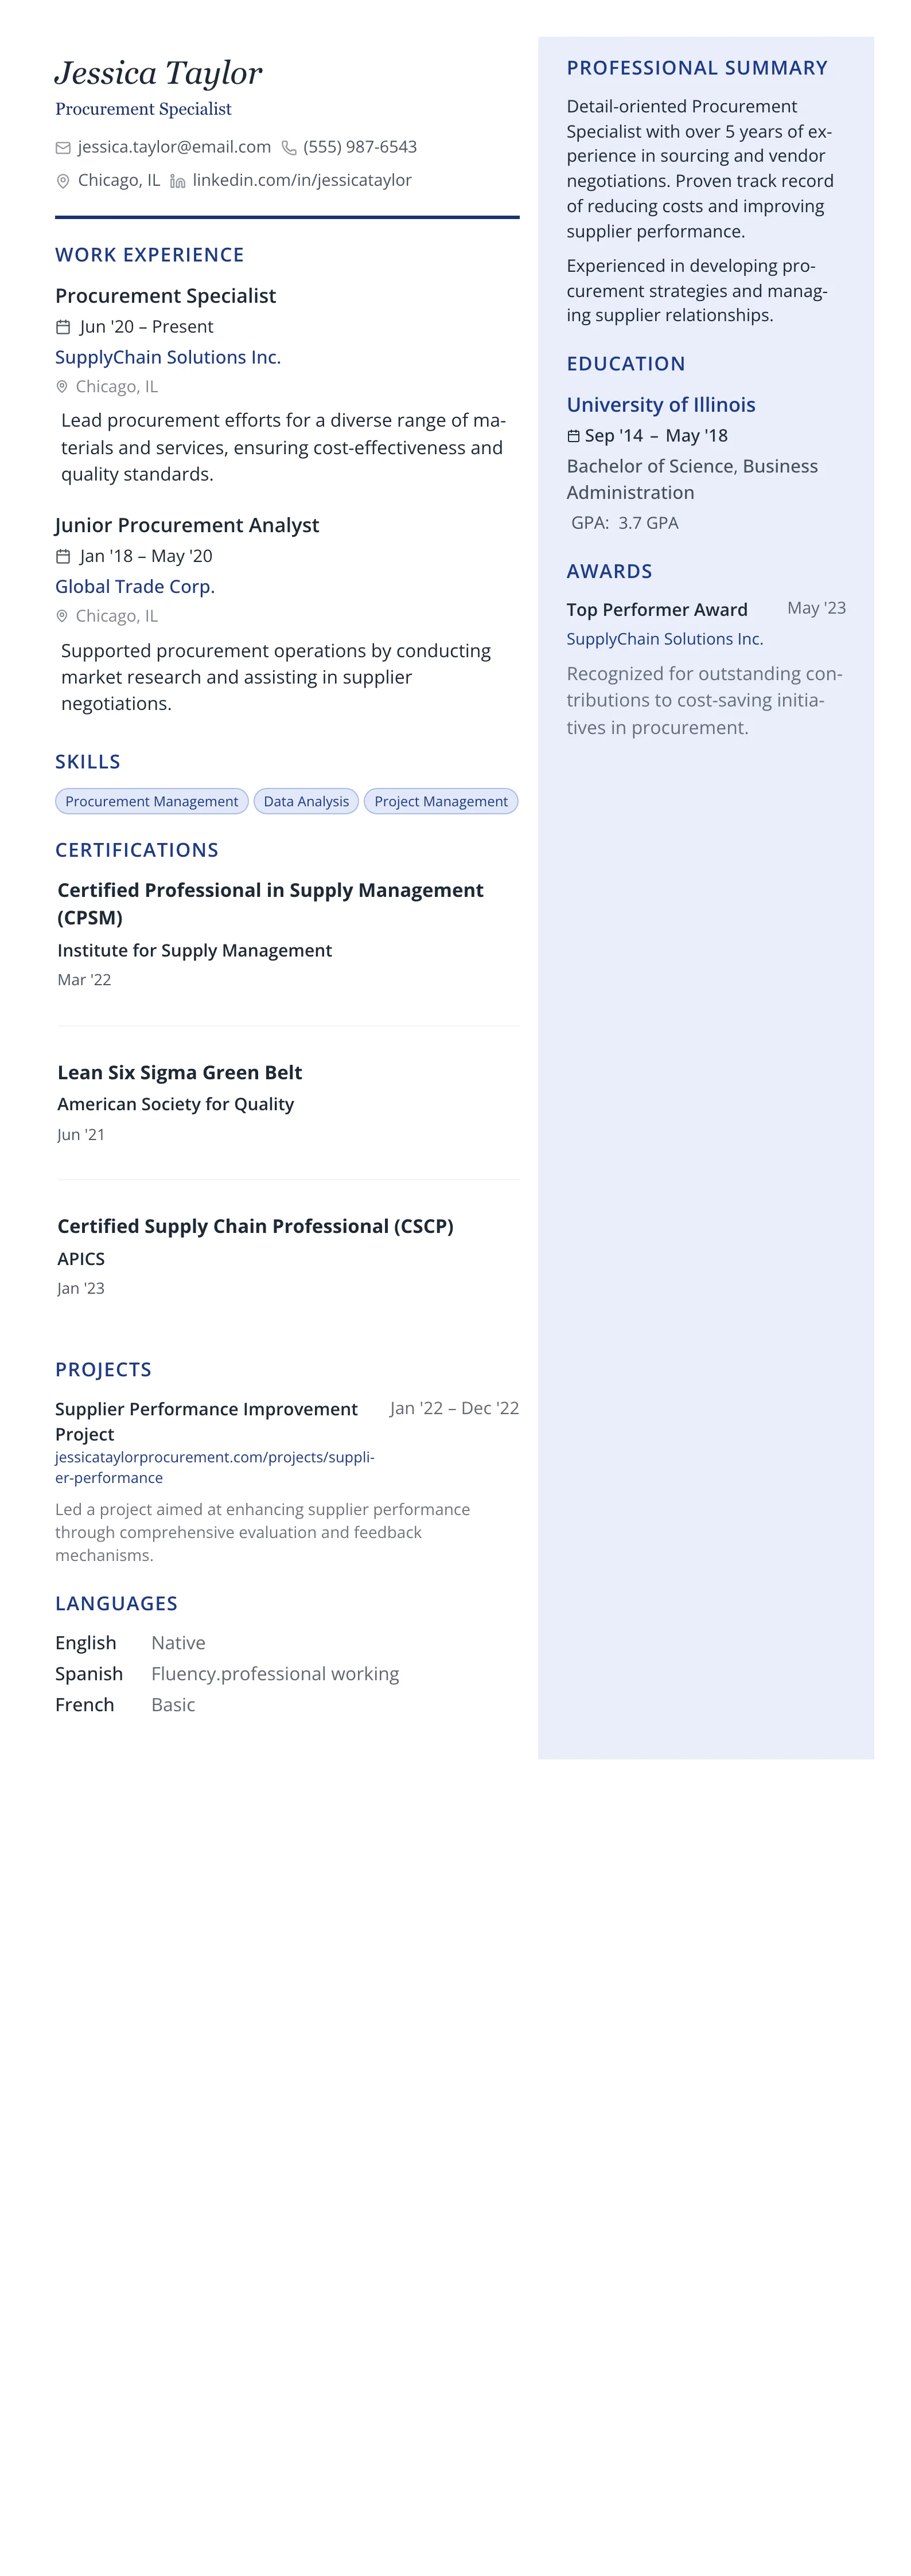Image resolution: width=911 pixels, height=2576 pixels.
Task: Select the Procurement Management skill tag
Action: 152,801
